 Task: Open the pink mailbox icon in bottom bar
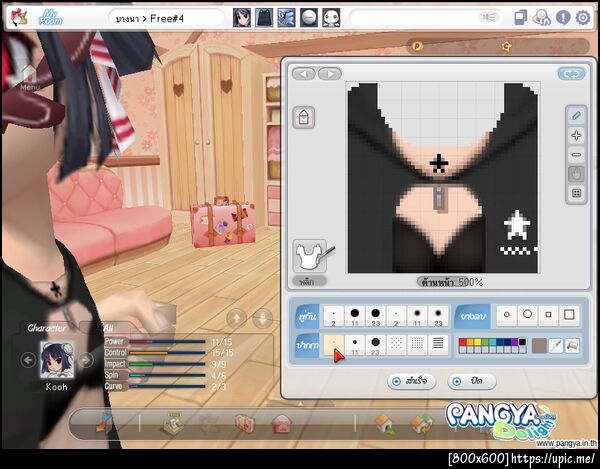pyautogui.click(x=282, y=424)
